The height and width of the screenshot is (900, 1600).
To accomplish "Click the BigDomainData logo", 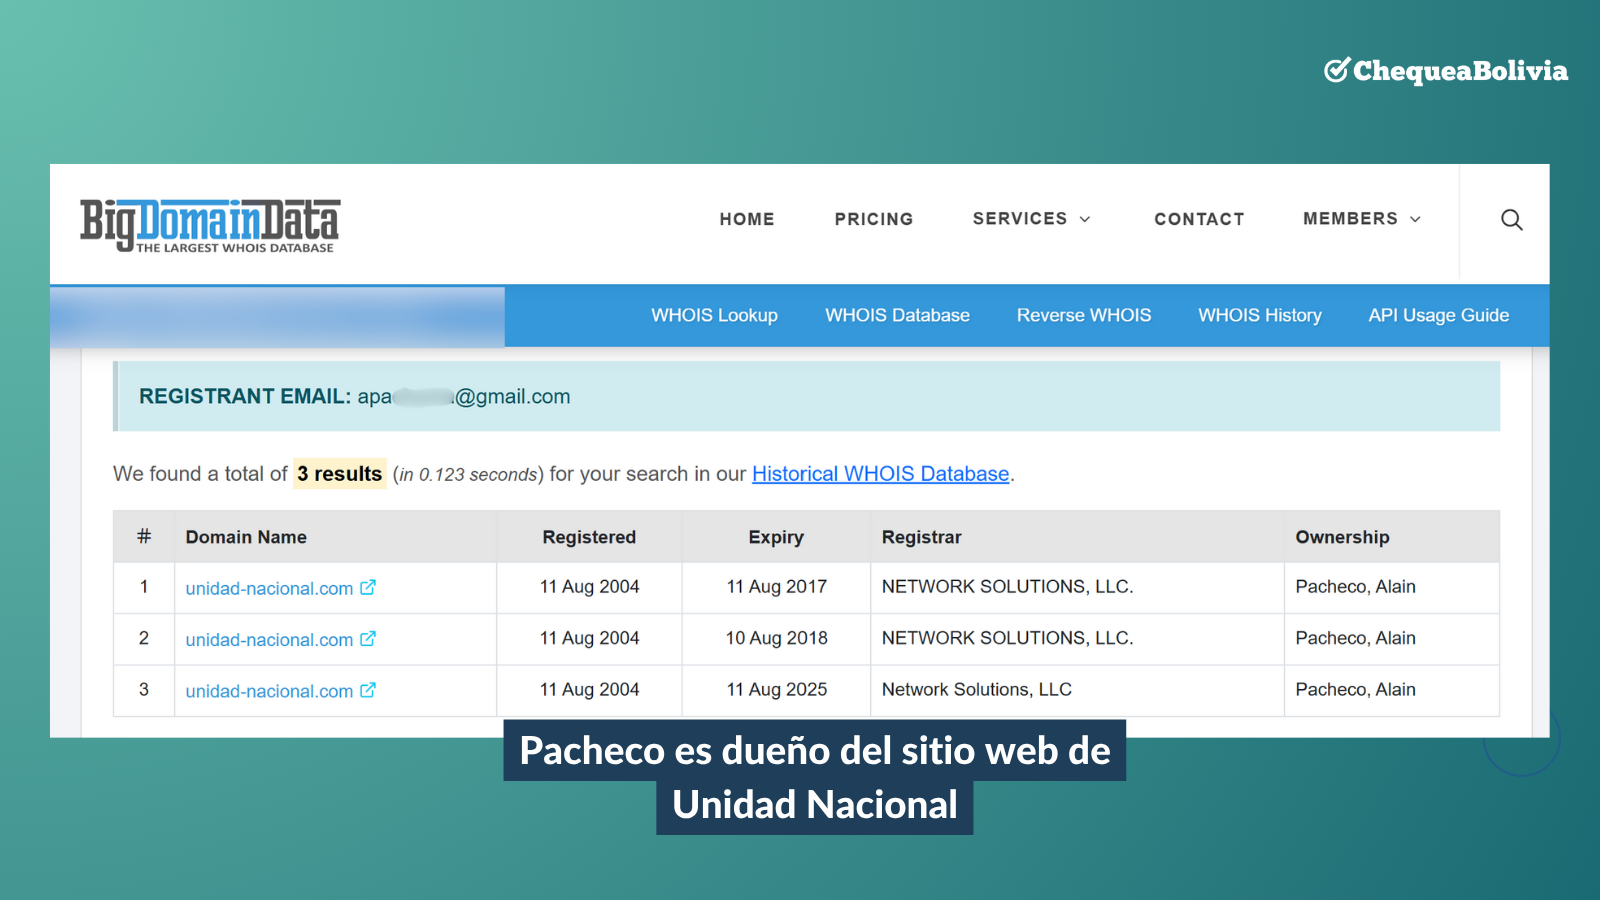I will [x=210, y=225].
